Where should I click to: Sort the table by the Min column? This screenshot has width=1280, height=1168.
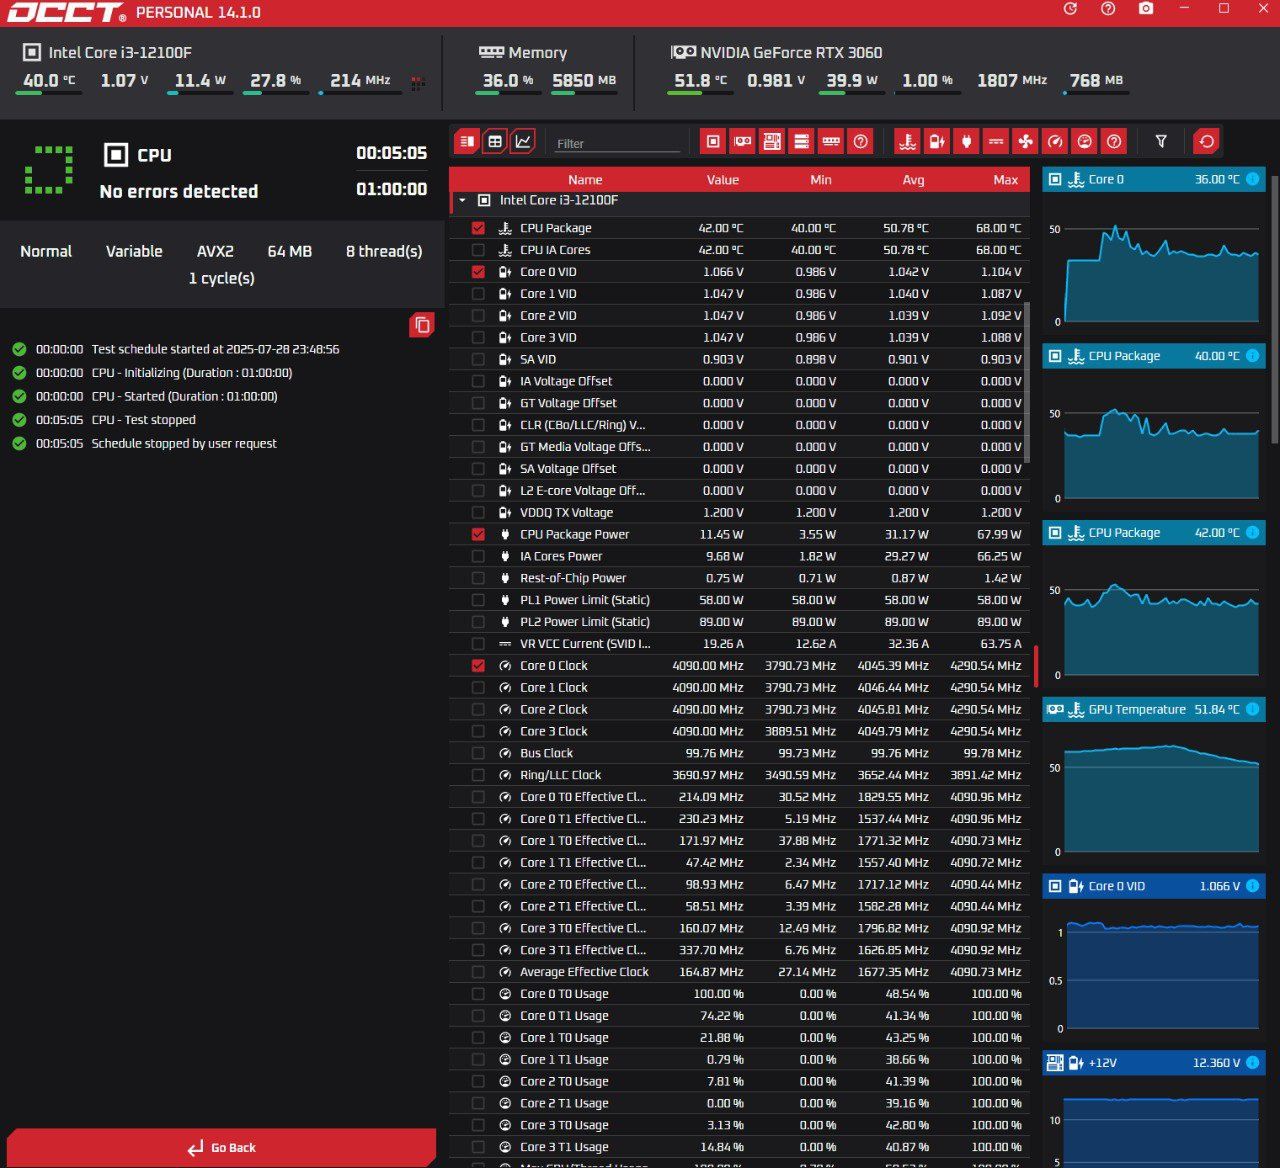coord(821,180)
